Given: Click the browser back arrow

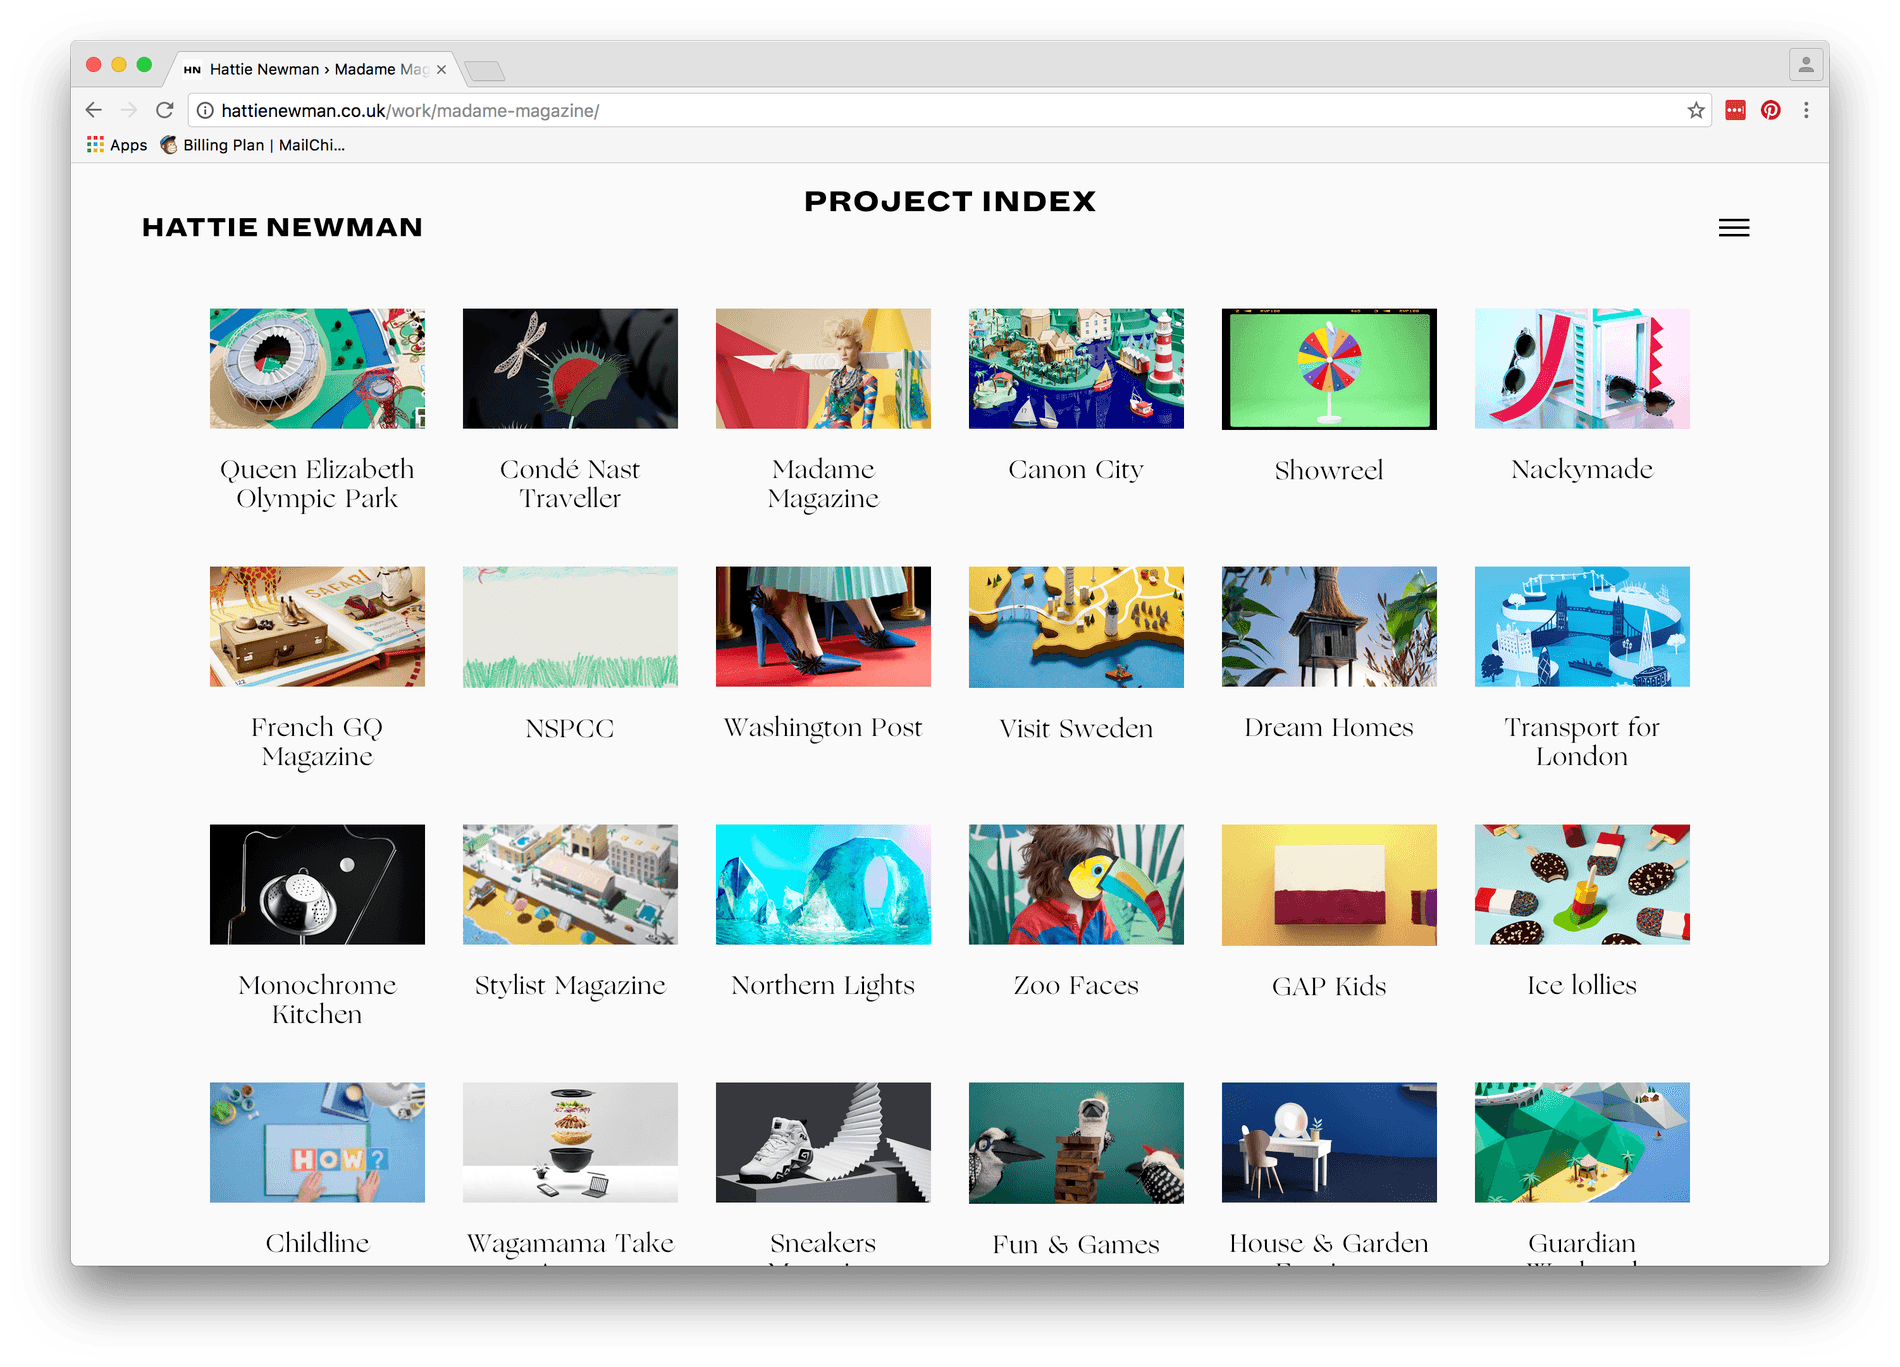Looking at the screenshot, I should (x=94, y=110).
